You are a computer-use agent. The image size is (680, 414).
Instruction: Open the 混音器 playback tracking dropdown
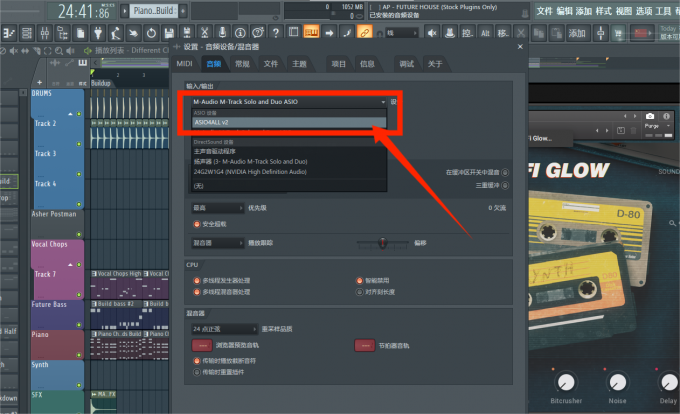pyautogui.click(x=217, y=243)
